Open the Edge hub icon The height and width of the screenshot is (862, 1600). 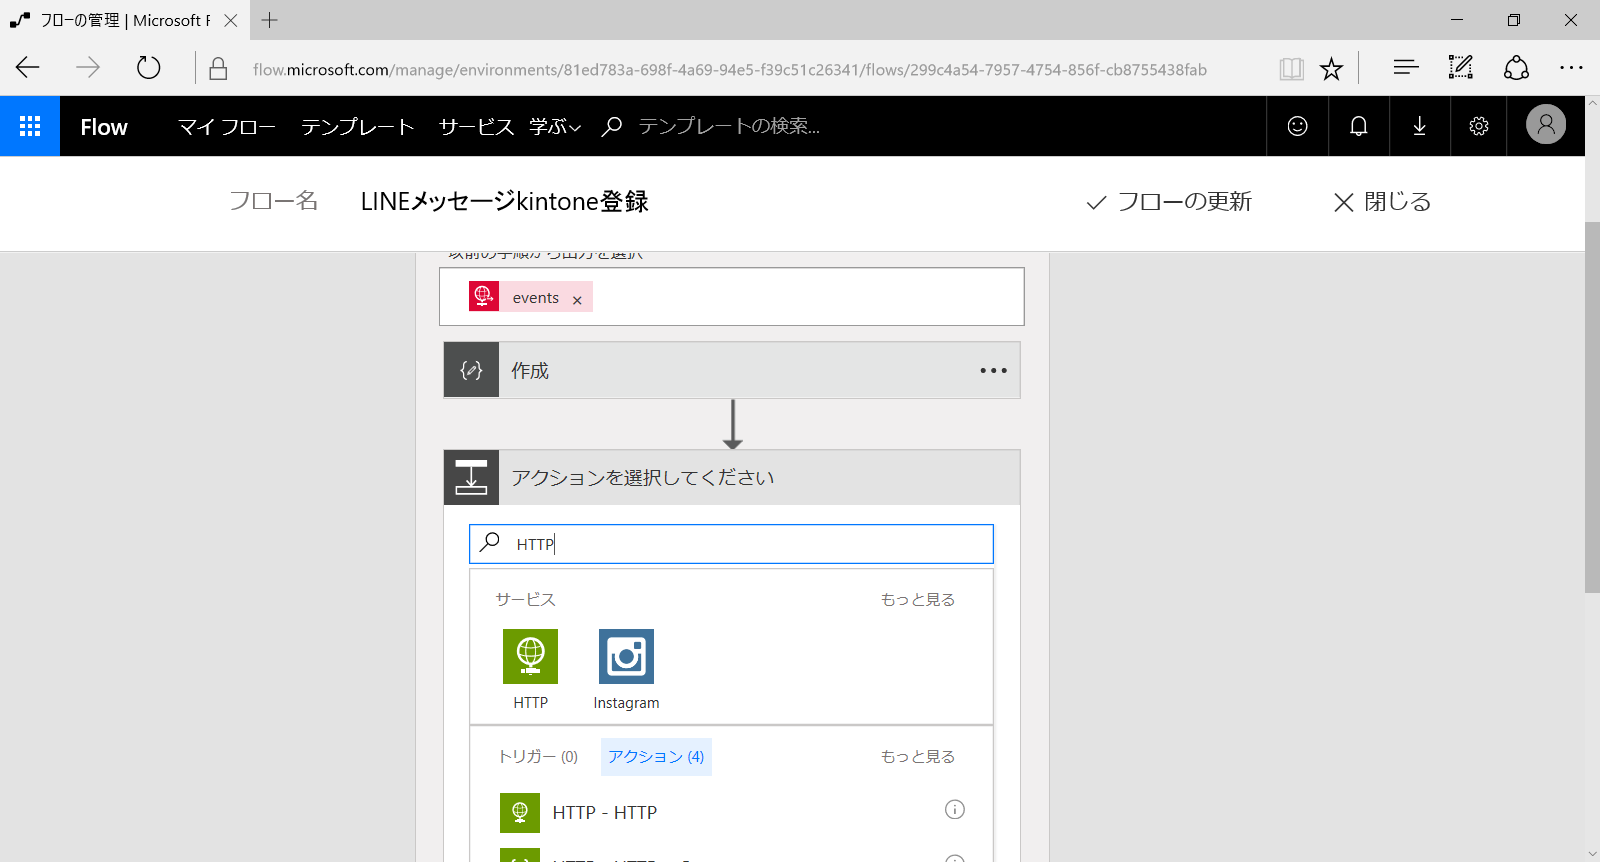[x=1406, y=68]
